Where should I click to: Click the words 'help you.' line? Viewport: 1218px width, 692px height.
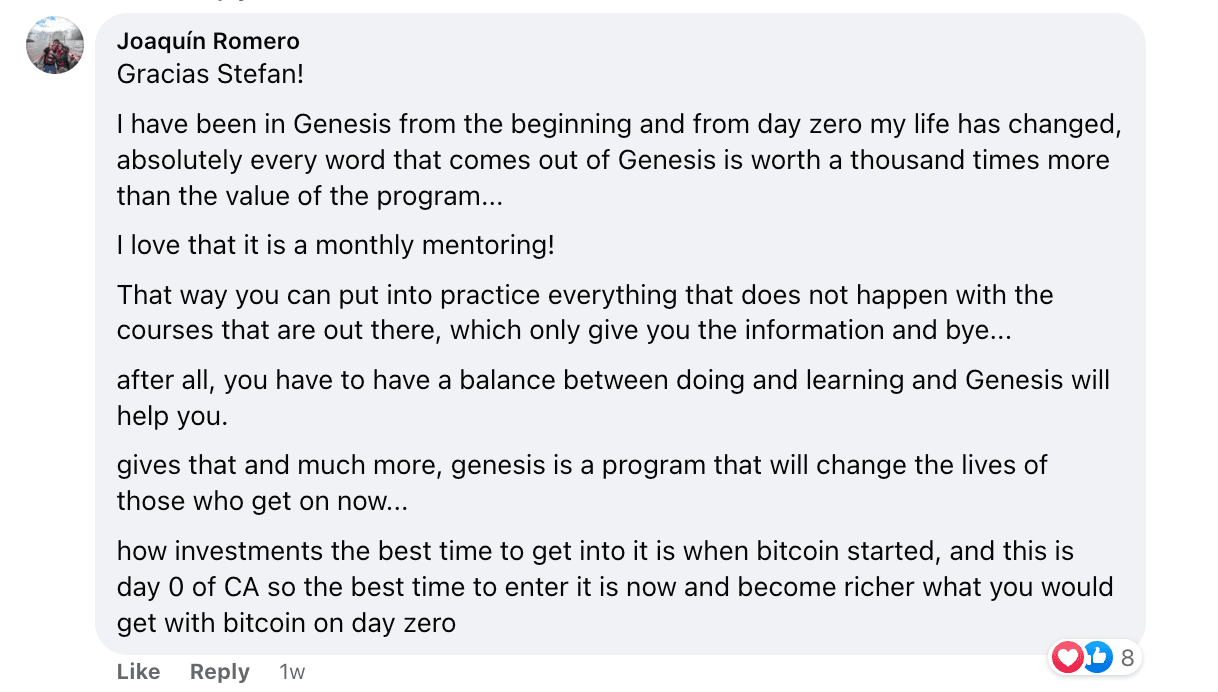172,416
